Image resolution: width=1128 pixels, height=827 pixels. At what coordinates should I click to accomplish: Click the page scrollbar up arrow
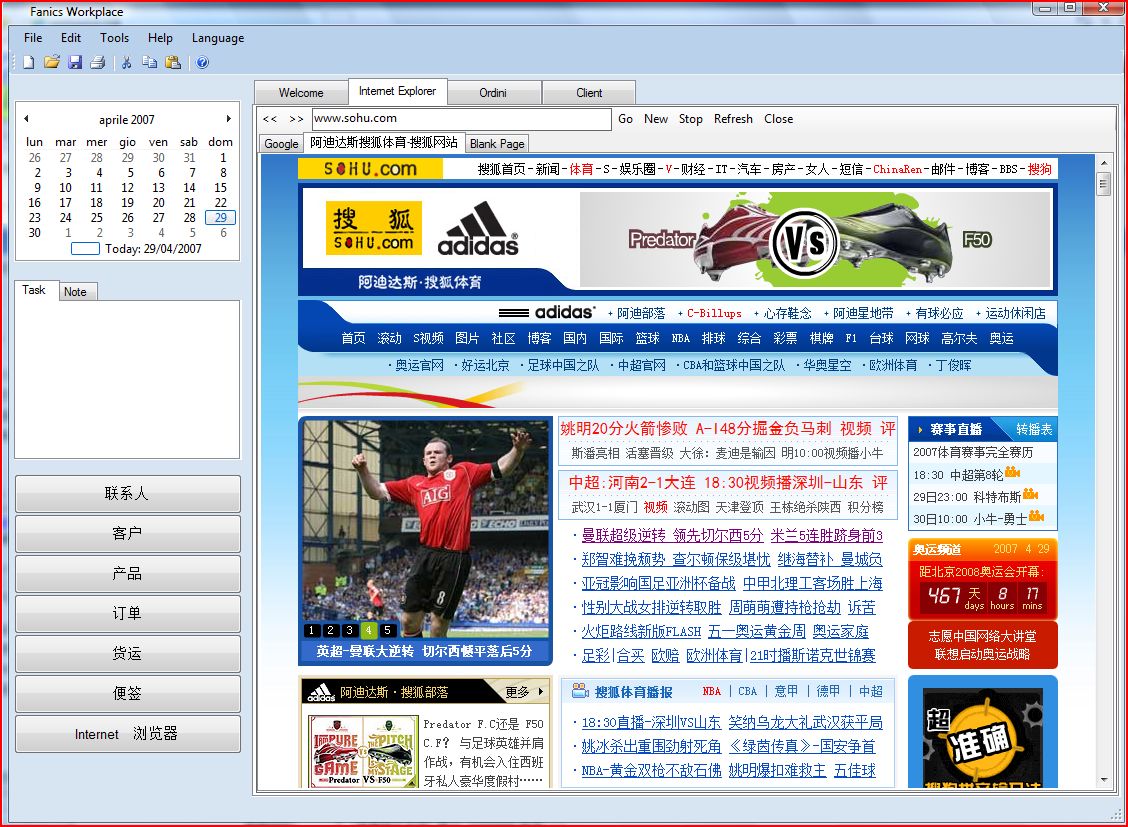click(1104, 163)
